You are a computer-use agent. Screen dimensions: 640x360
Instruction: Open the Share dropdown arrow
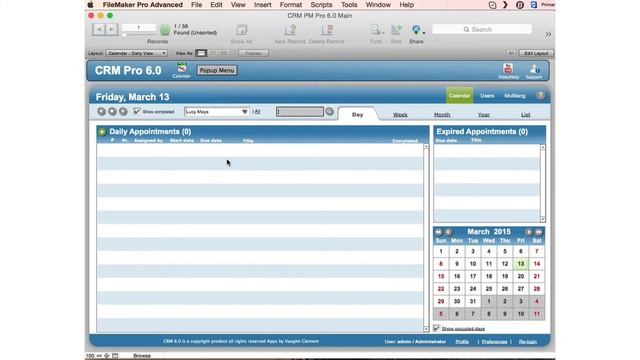click(x=424, y=33)
